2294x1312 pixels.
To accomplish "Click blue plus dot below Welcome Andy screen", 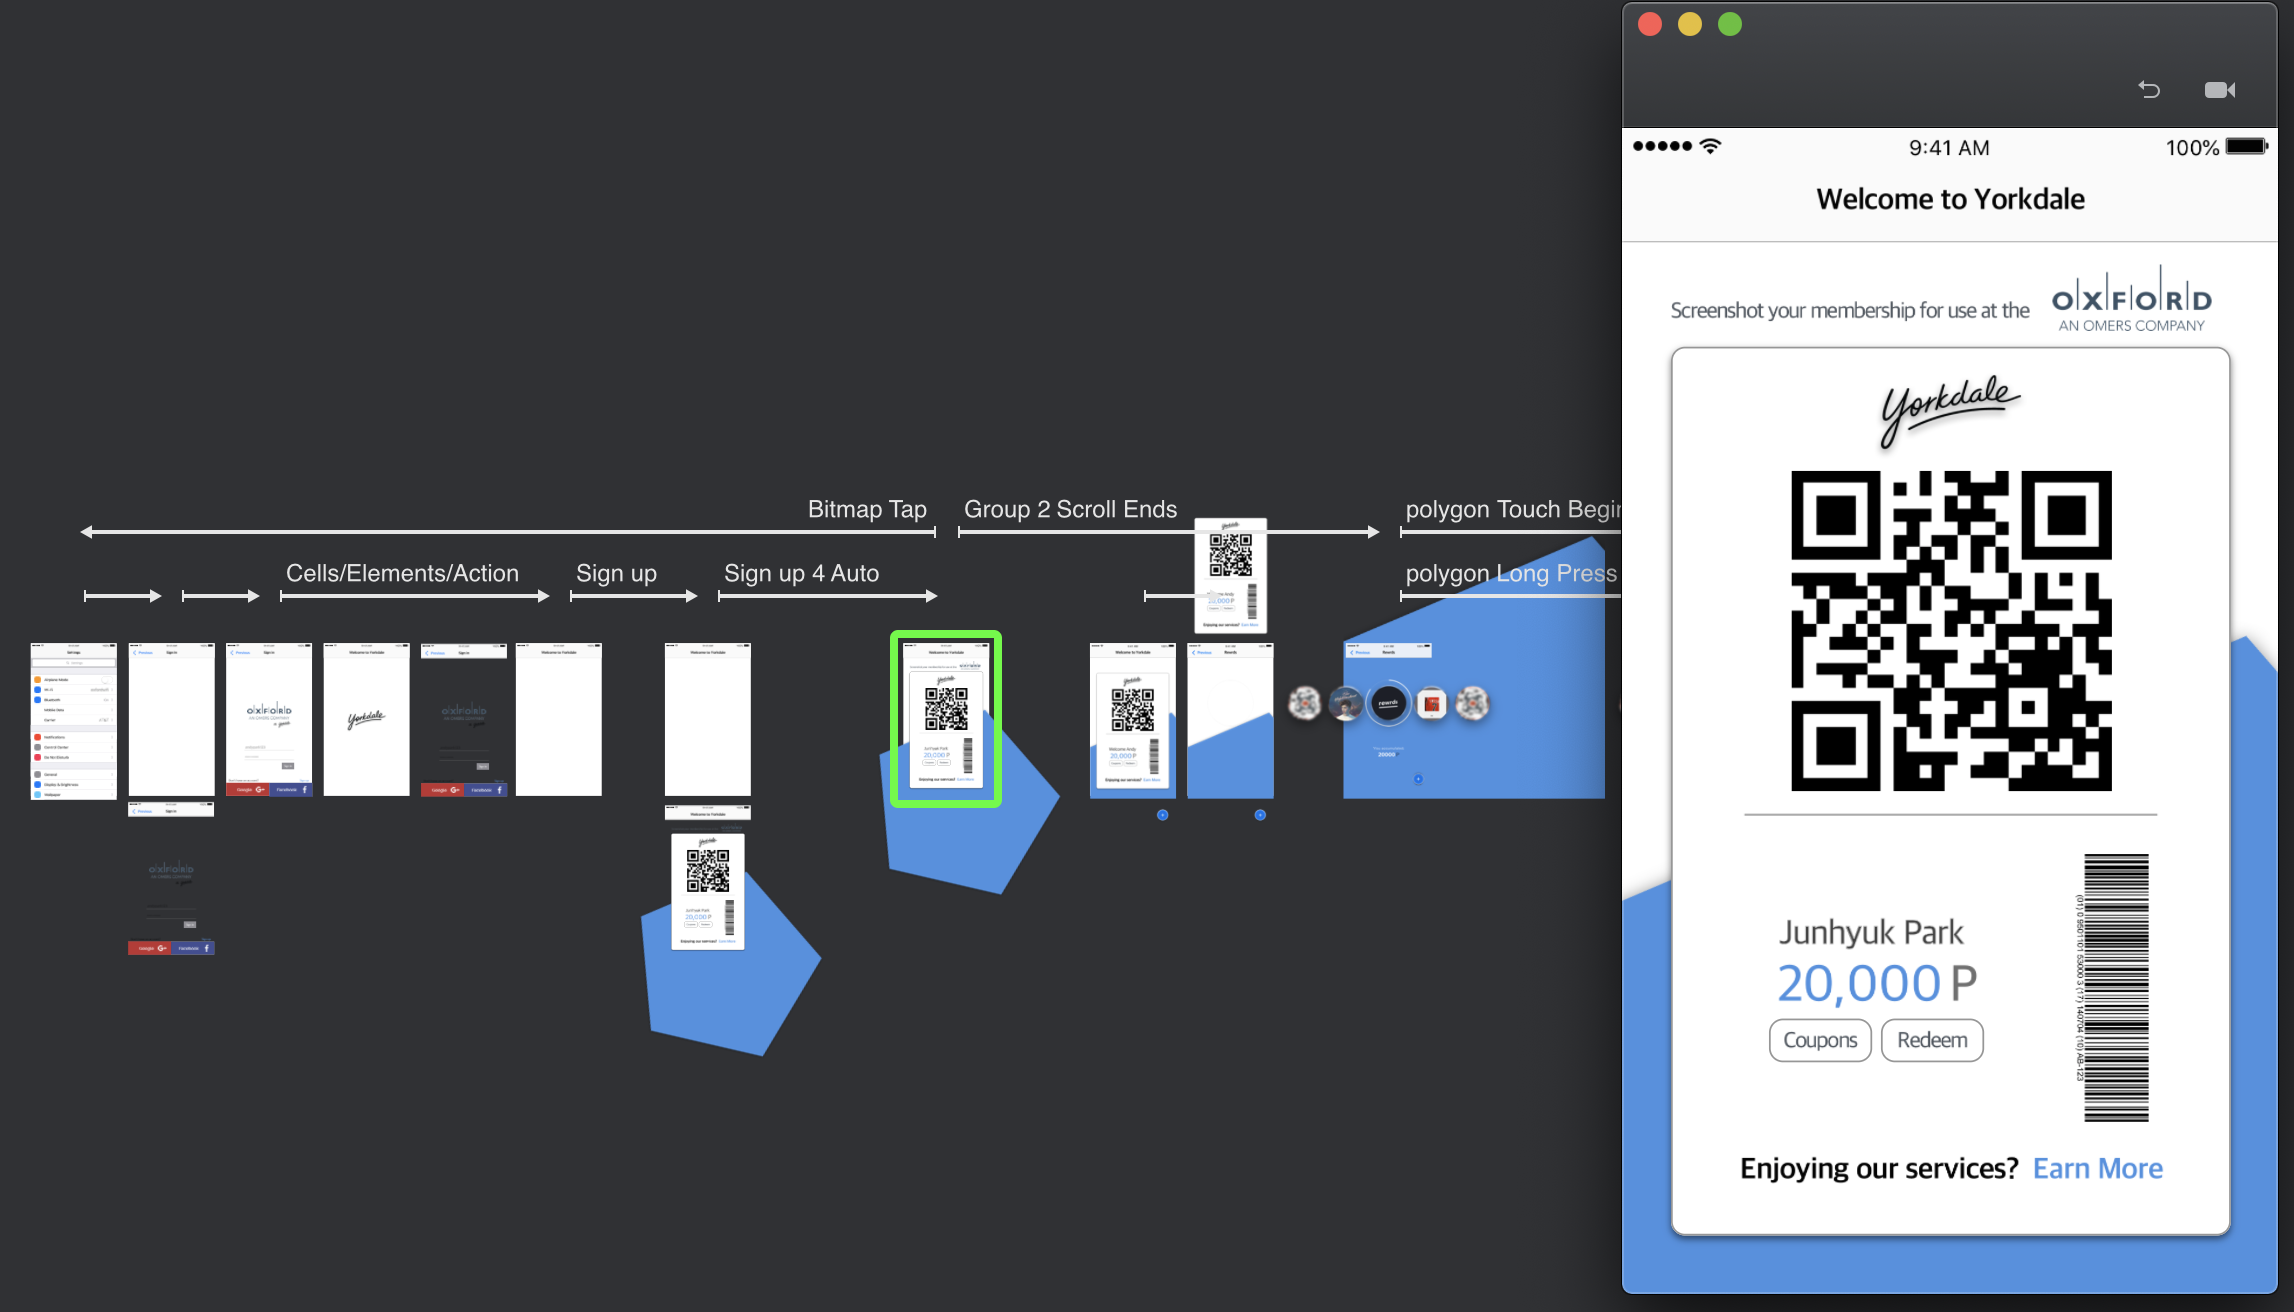I will click(1162, 815).
